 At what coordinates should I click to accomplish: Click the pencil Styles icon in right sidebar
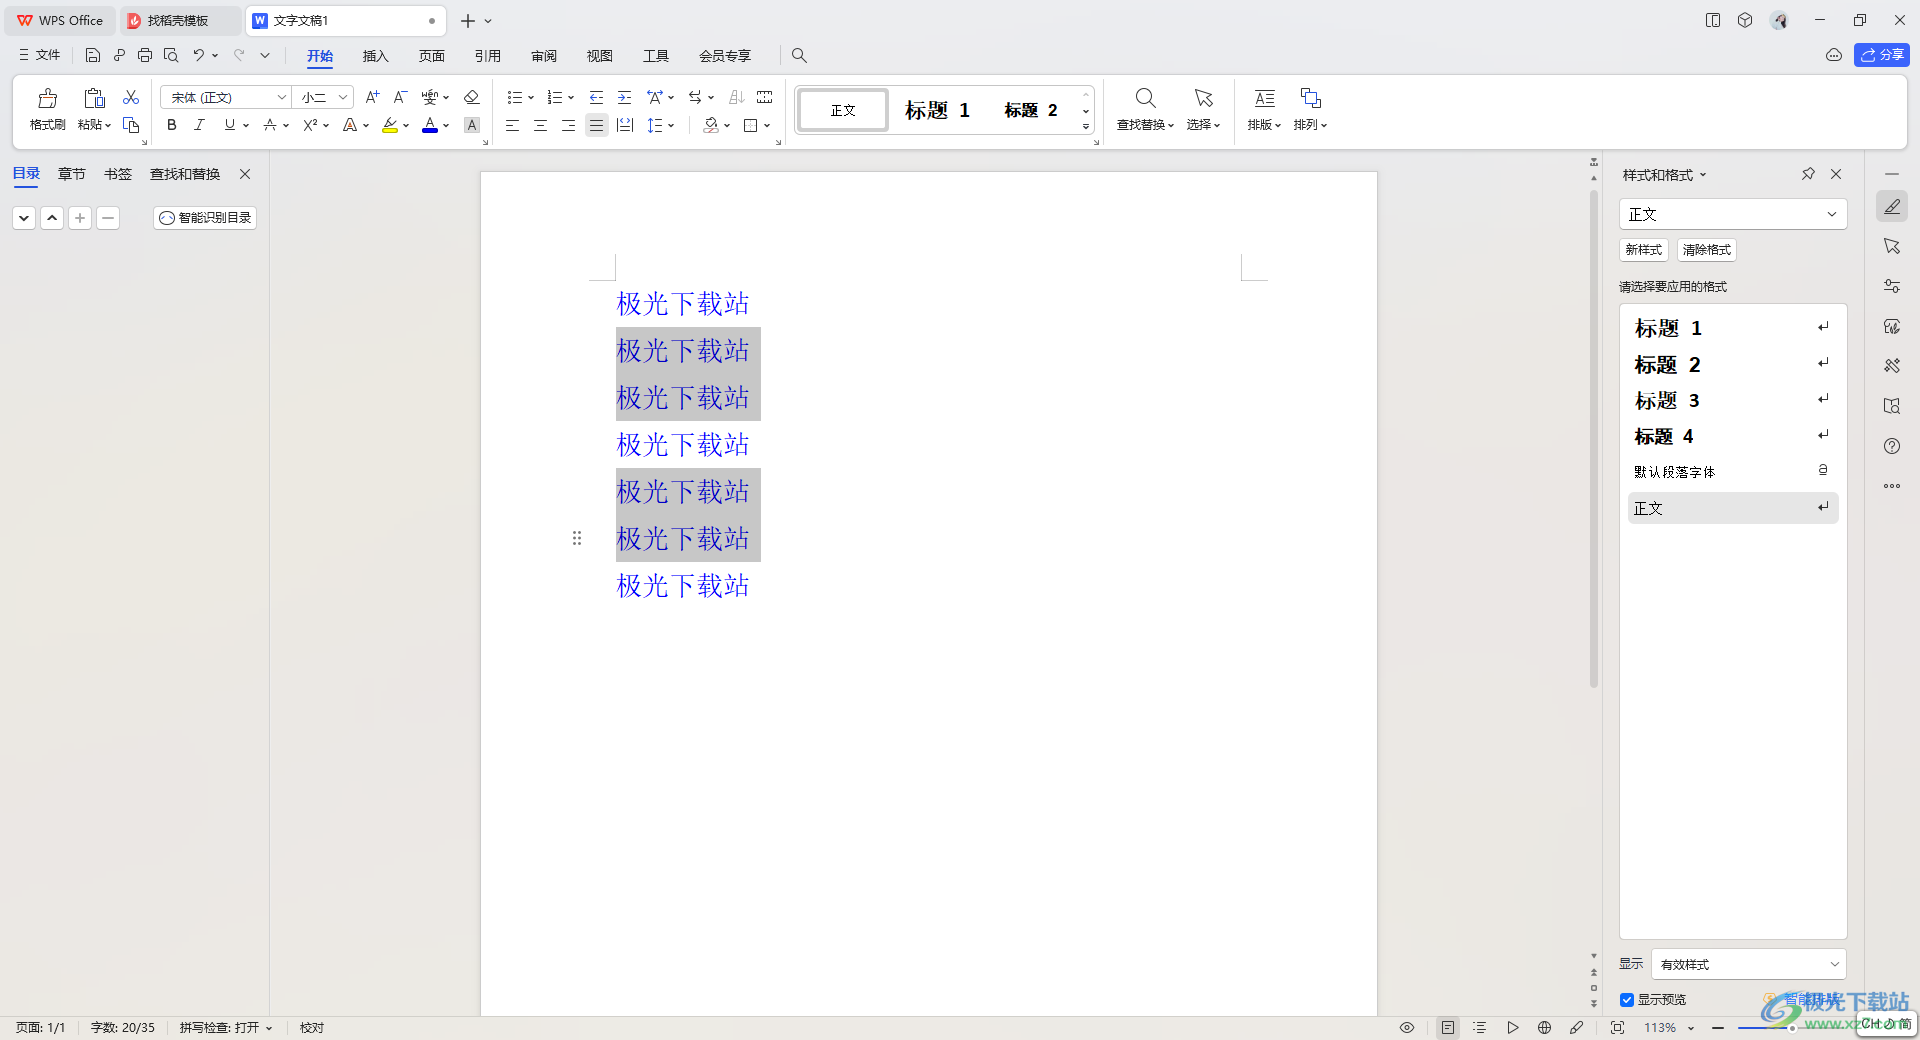pos(1892,206)
